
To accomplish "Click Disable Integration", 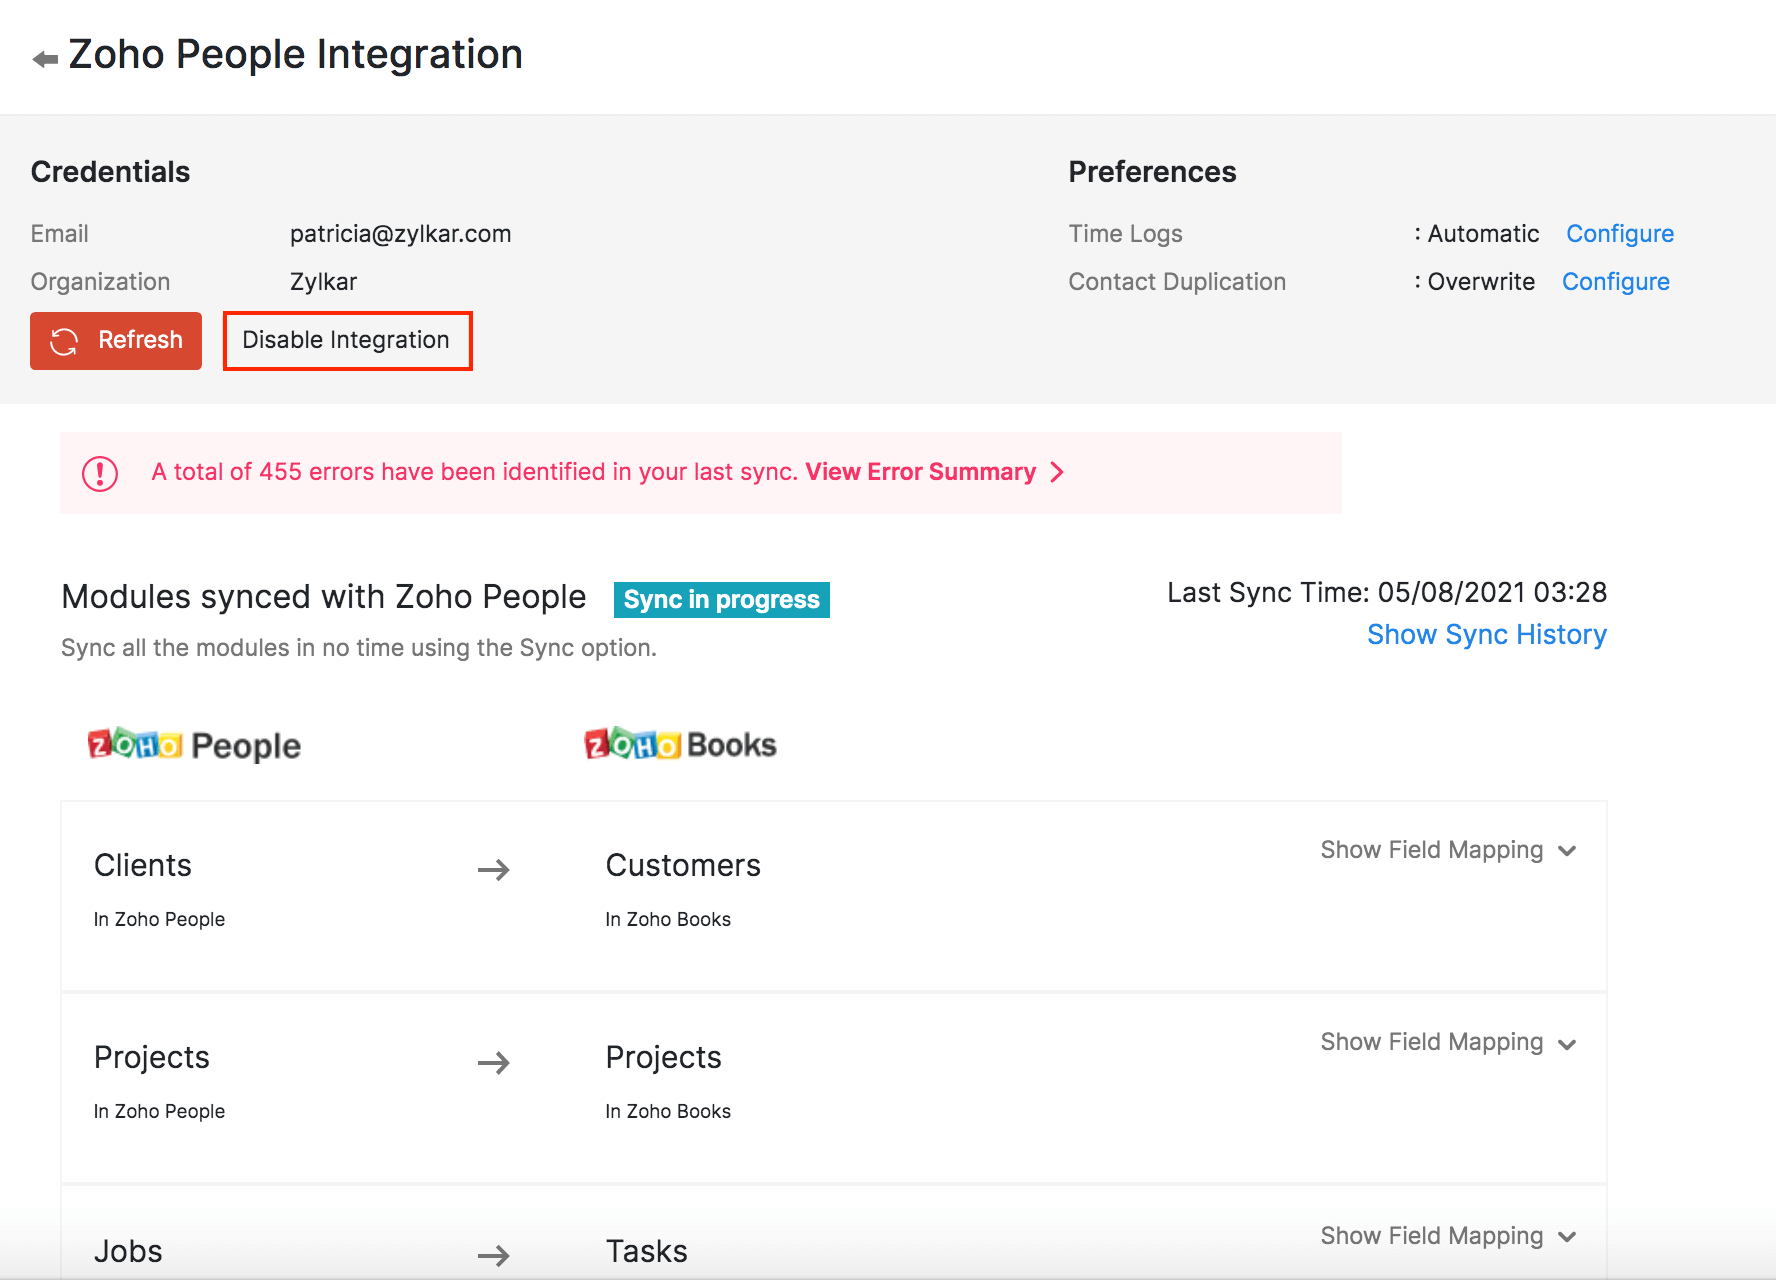I will 346,340.
